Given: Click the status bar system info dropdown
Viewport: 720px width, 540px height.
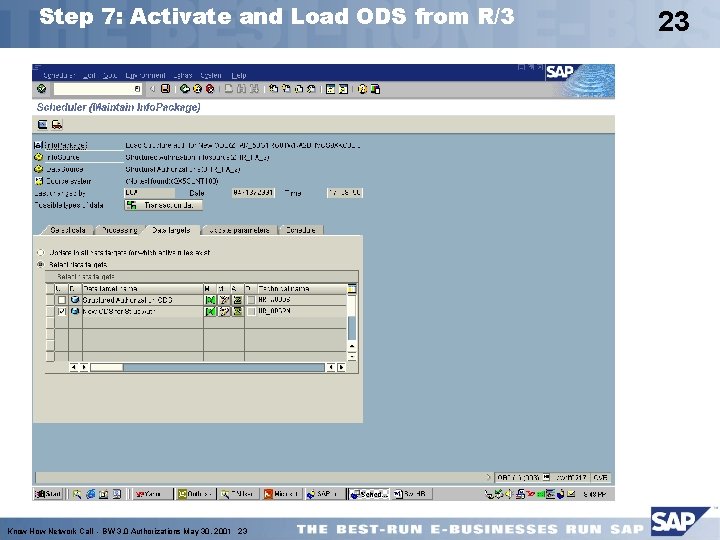Looking at the screenshot, I should click(x=546, y=478).
